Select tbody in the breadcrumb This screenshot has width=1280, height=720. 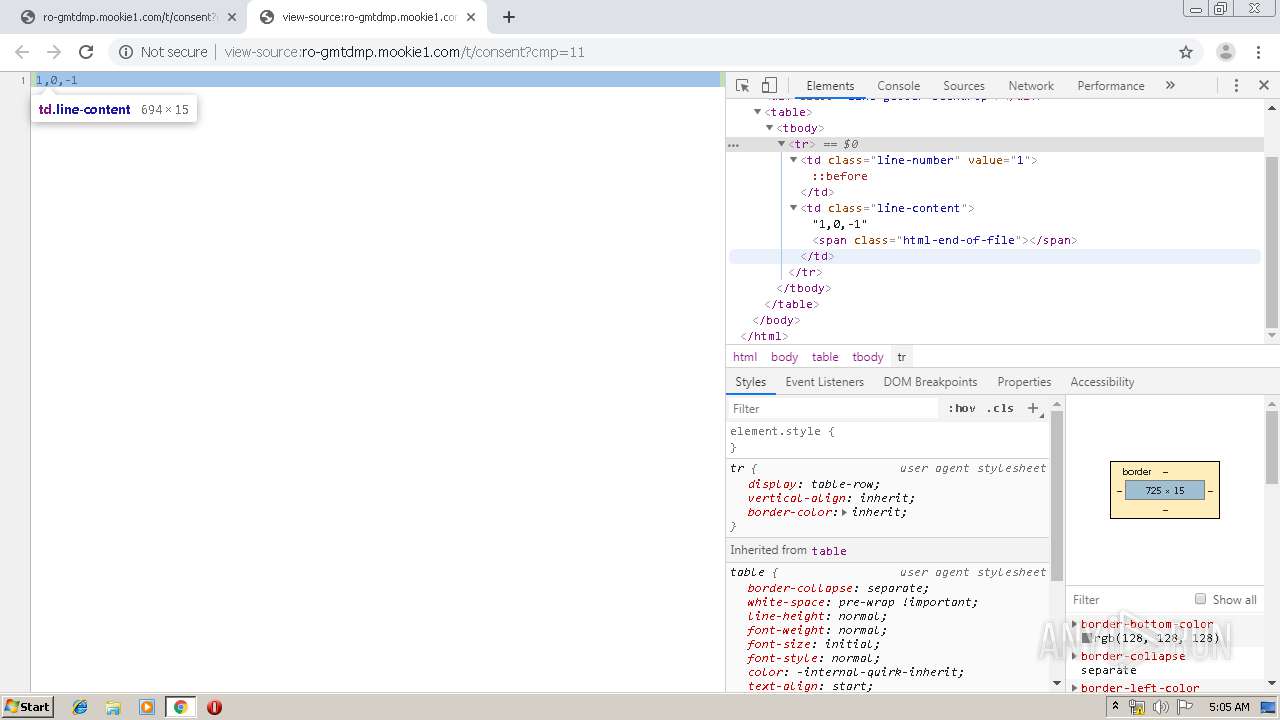(x=867, y=357)
